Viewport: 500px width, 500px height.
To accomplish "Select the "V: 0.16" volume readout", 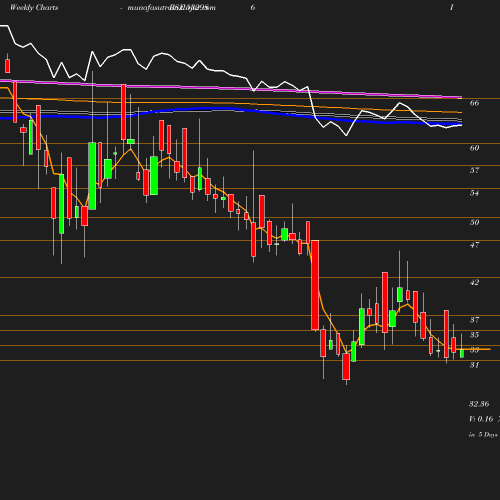I will tap(481, 419).
